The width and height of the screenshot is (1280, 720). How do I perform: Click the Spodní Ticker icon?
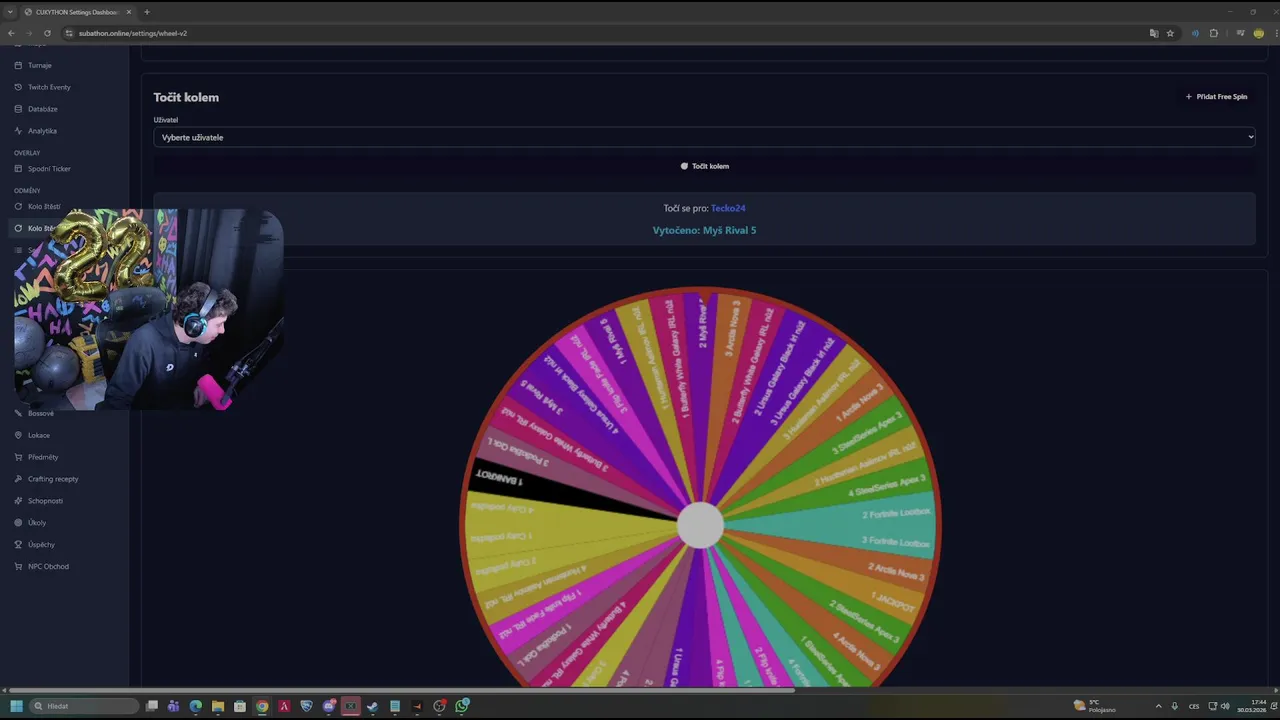coord(18,169)
